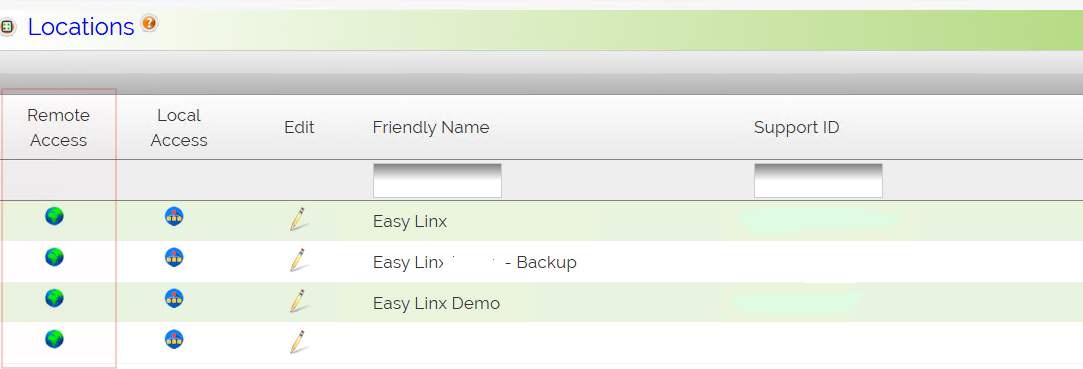Focus the Support ID filter field
This screenshot has width=1083, height=369.
[818, 180]
